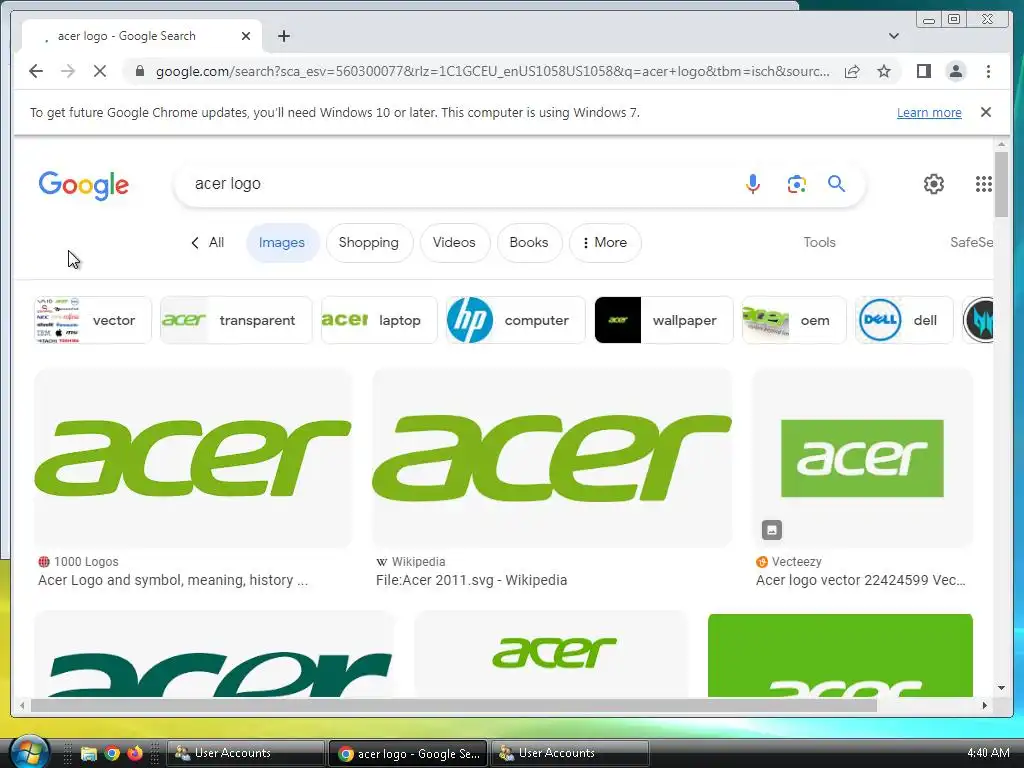The width and height of the screenshot is (1024, 768).
Task: Launch Firefox from the quick launch bar
Action: [135, 754]
